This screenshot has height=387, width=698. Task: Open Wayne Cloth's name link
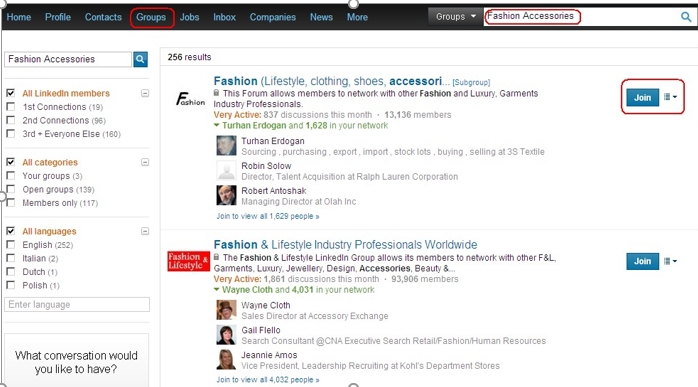[266, 305]
